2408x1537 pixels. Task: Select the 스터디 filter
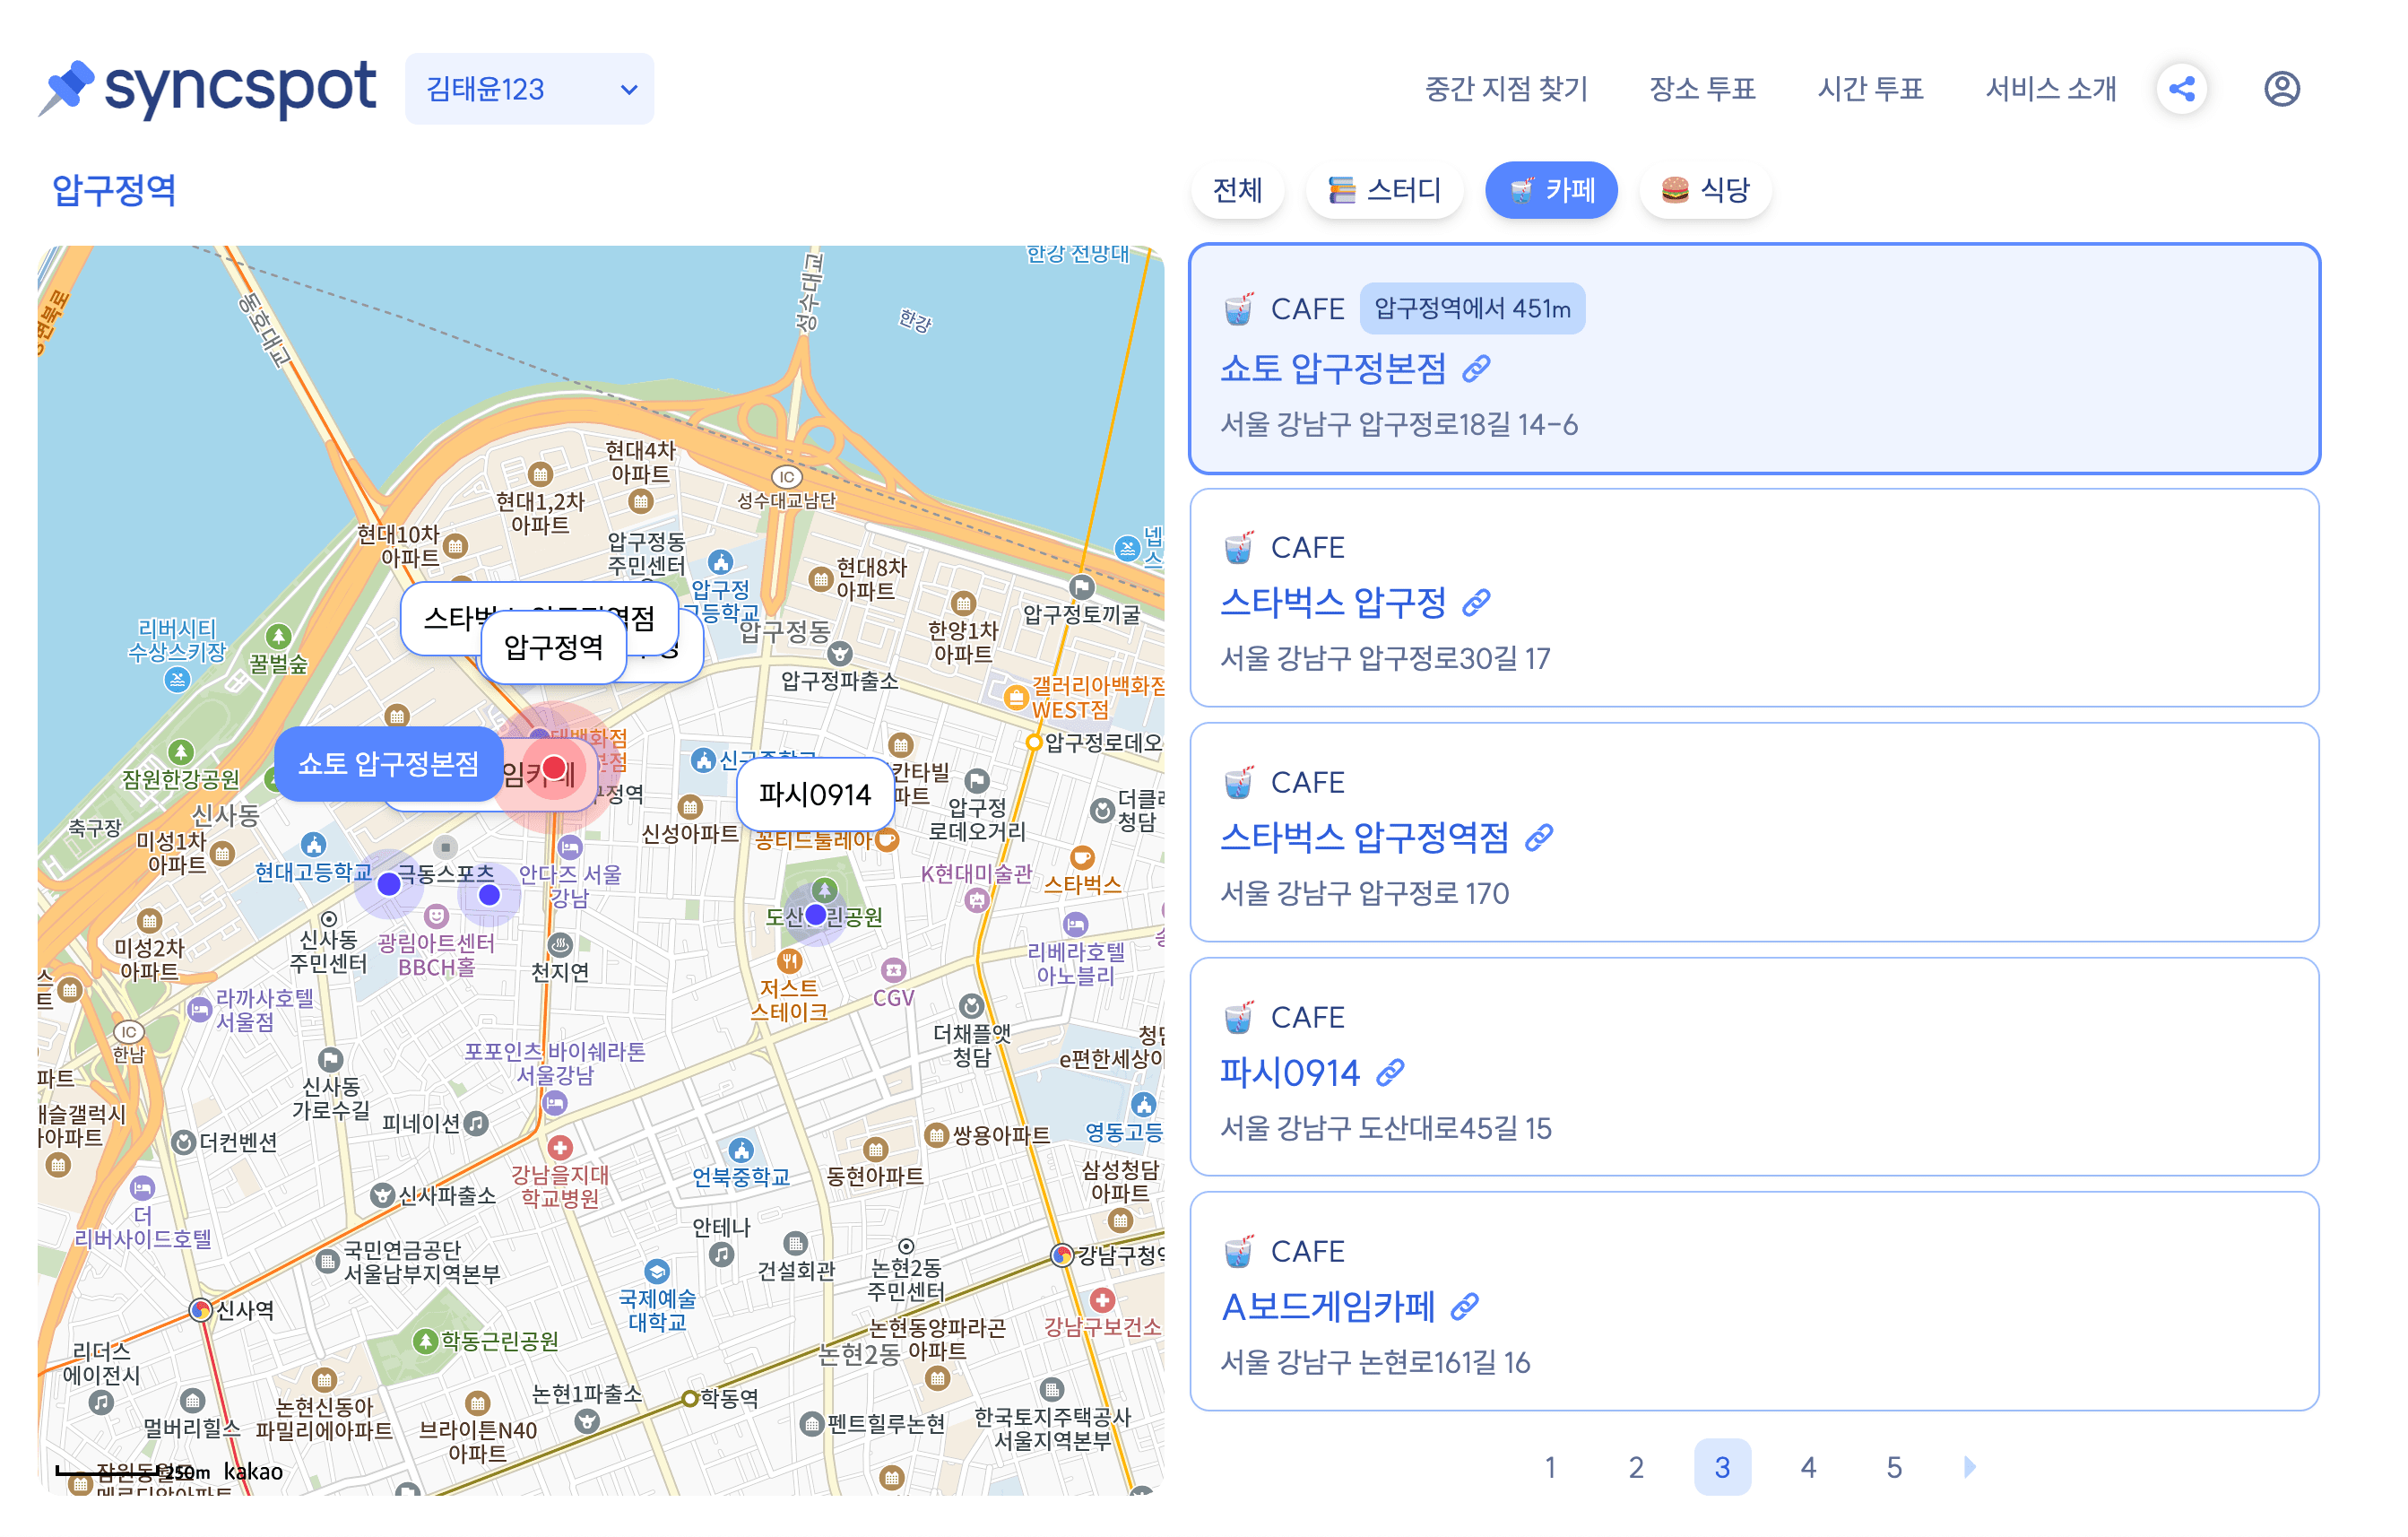pyautogui.click(x=1384, y=190)
